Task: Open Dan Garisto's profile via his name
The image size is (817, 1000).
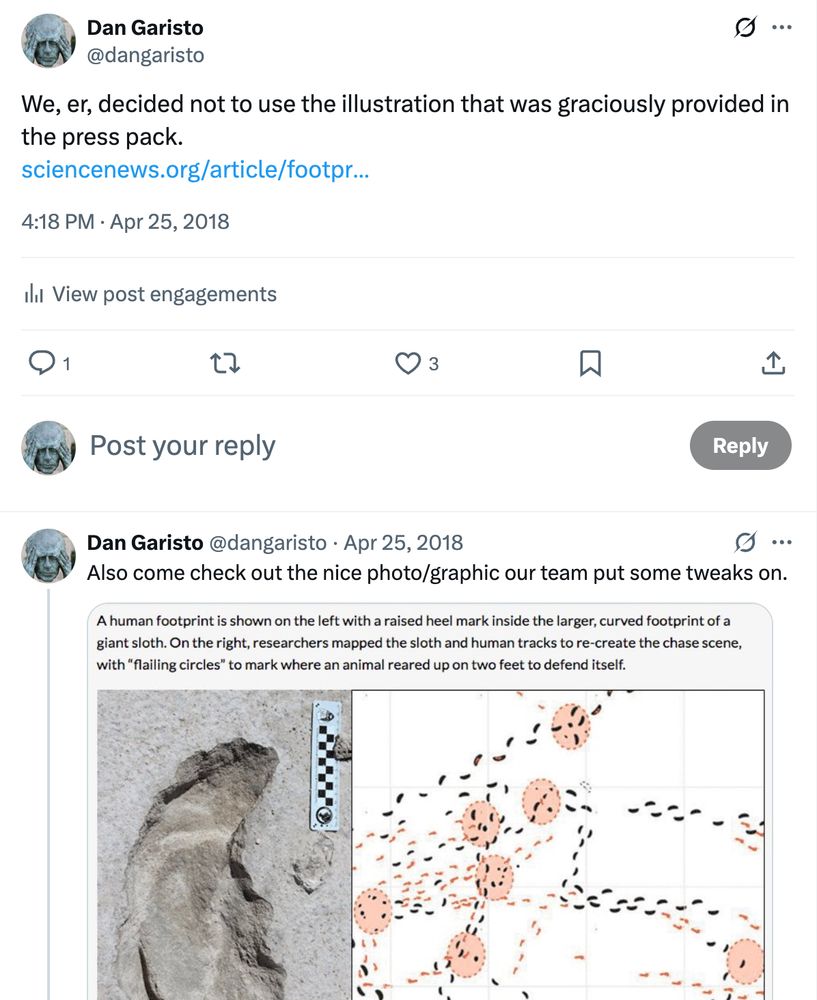Action: 145,27
